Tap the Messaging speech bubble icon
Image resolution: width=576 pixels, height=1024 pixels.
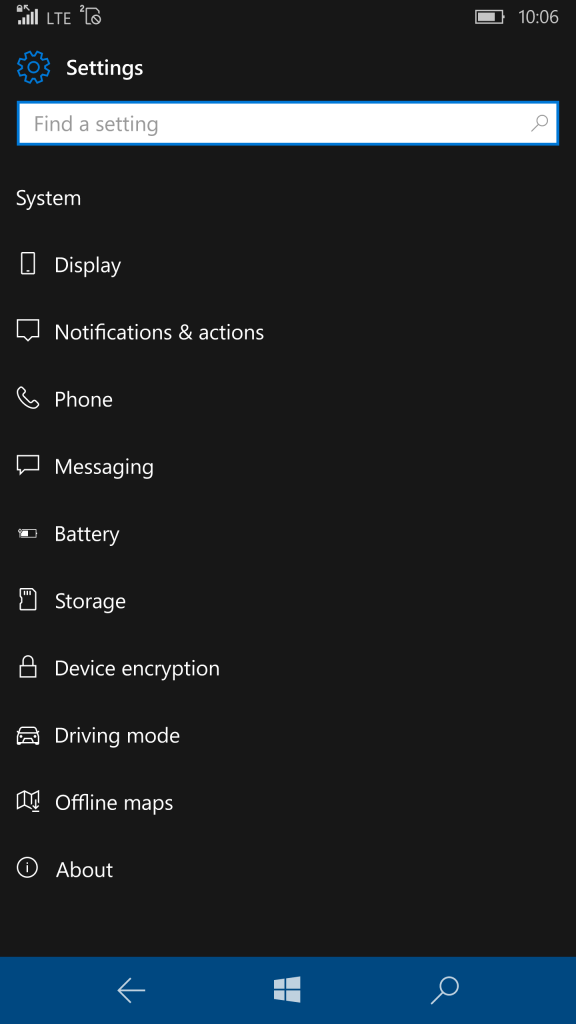tap(27, 466)
